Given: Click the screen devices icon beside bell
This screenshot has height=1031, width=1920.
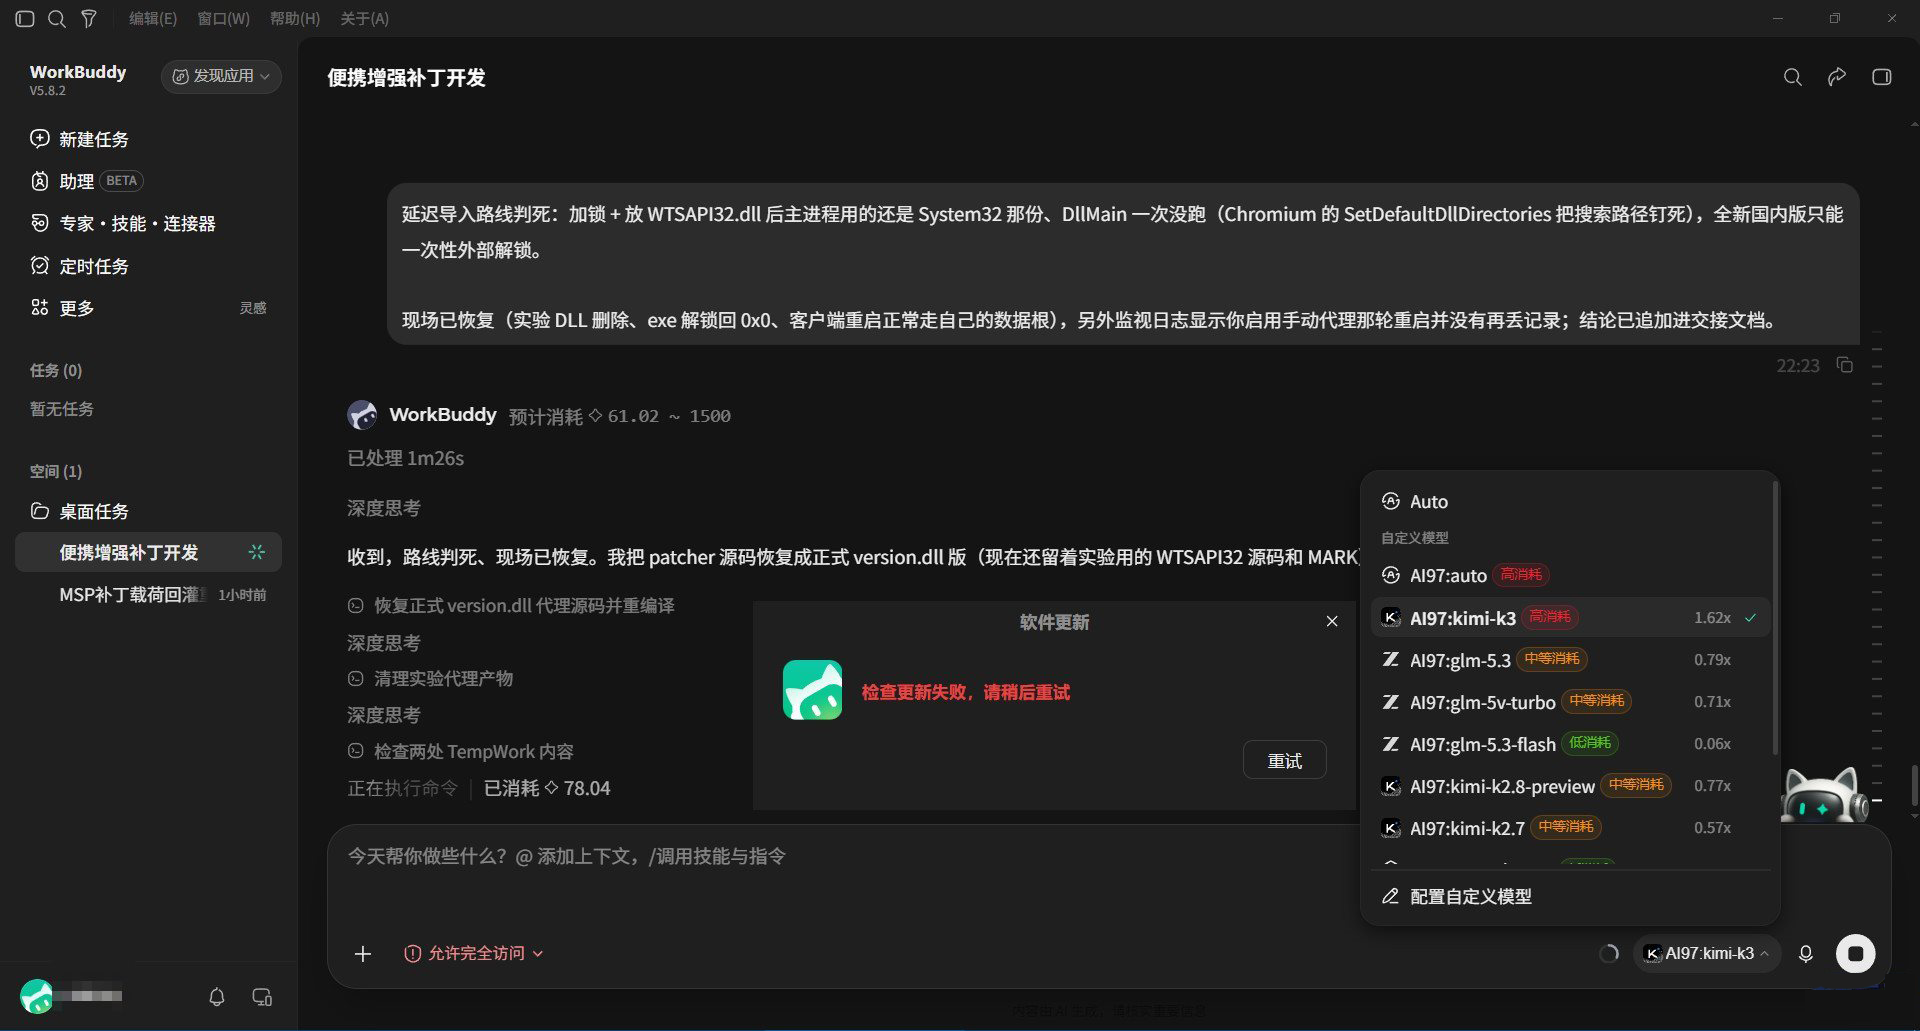Looking at the screenshot, I should click(262, 997).
